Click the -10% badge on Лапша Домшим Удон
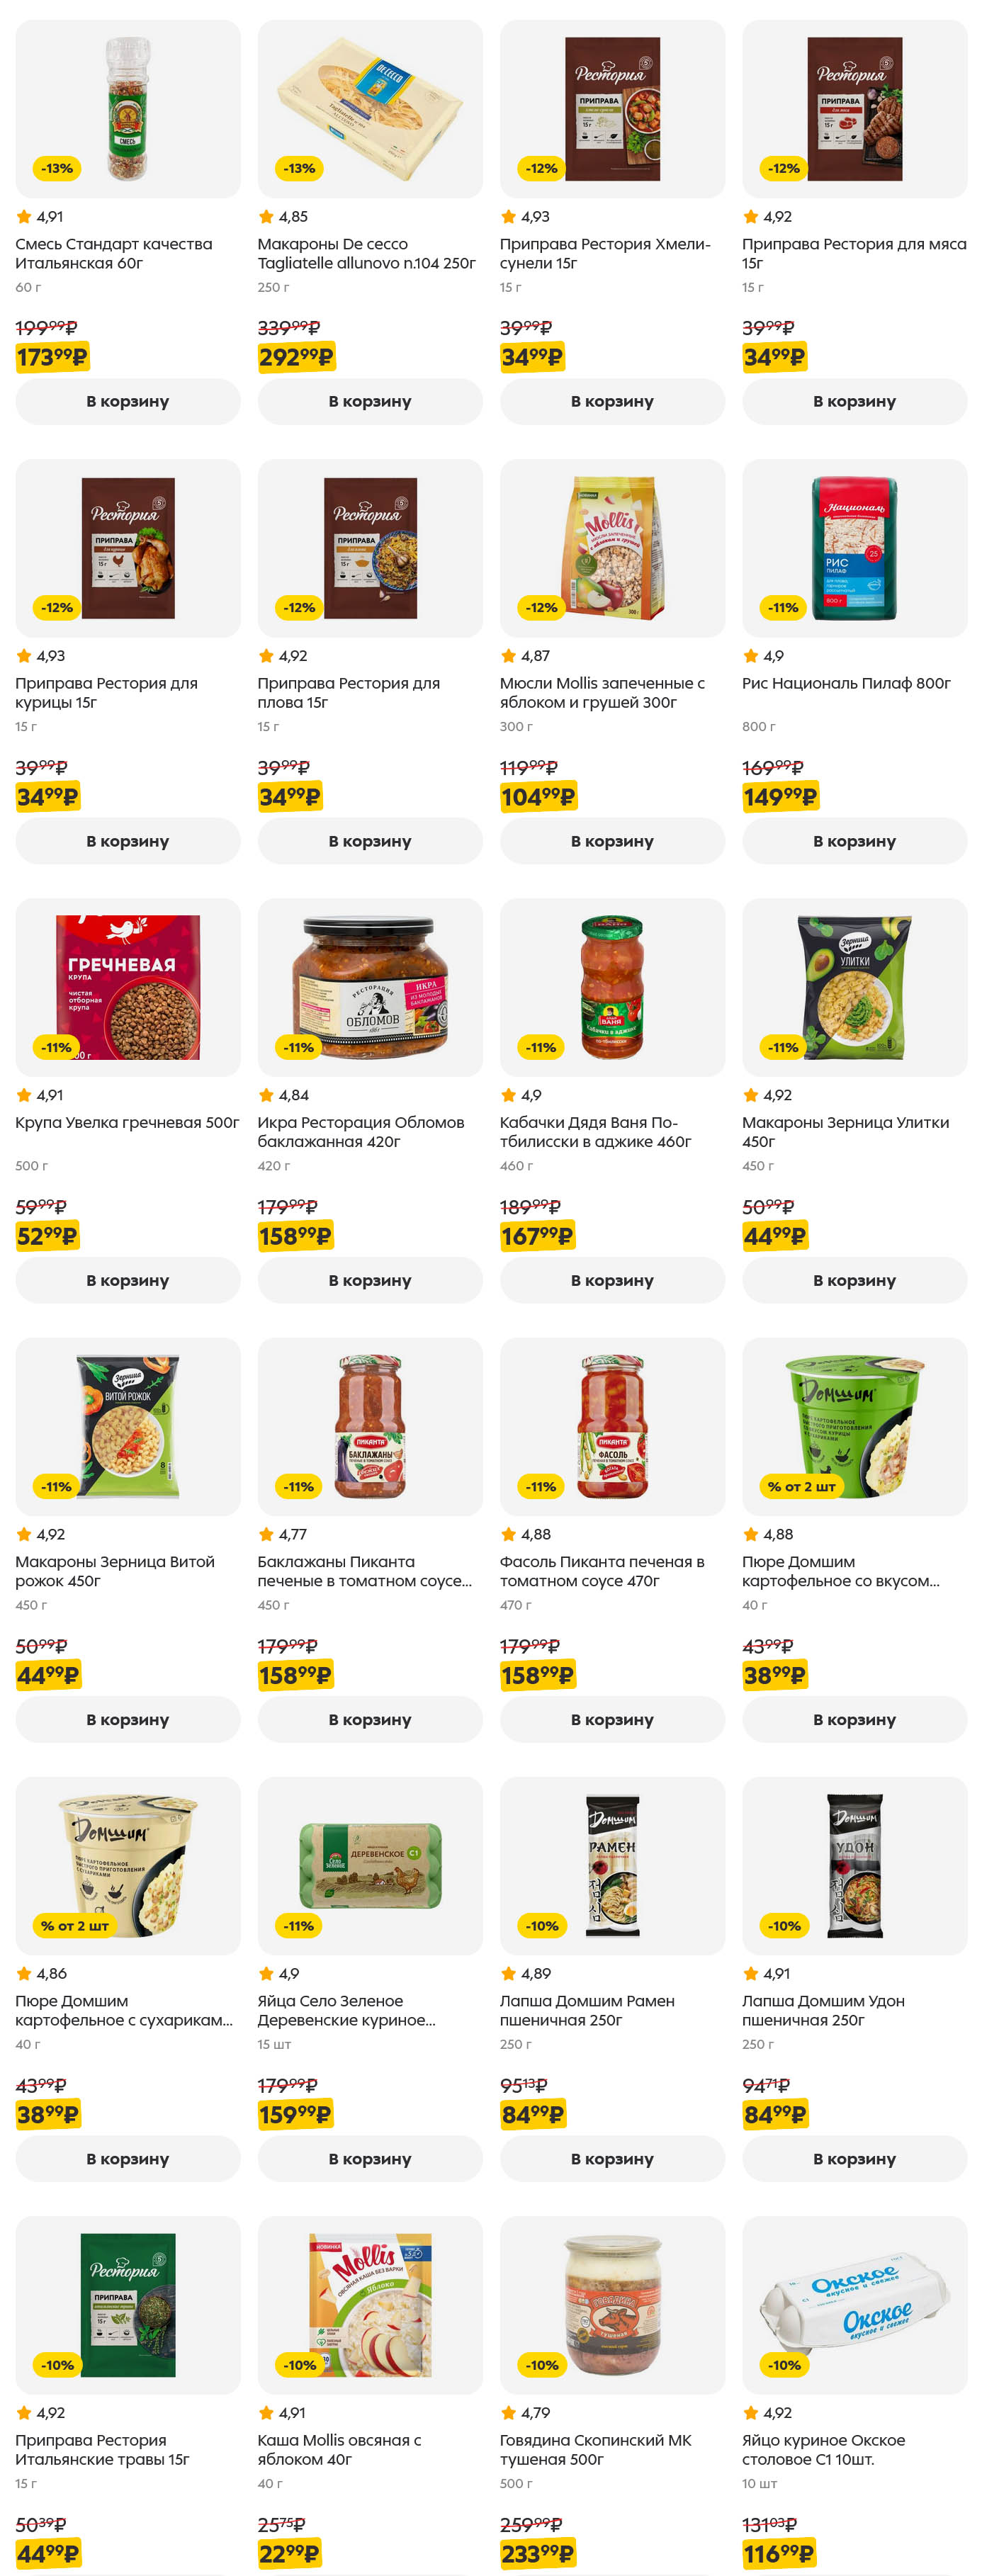This screenshot has width=982, height=2576. click(x=784, y=1925)
